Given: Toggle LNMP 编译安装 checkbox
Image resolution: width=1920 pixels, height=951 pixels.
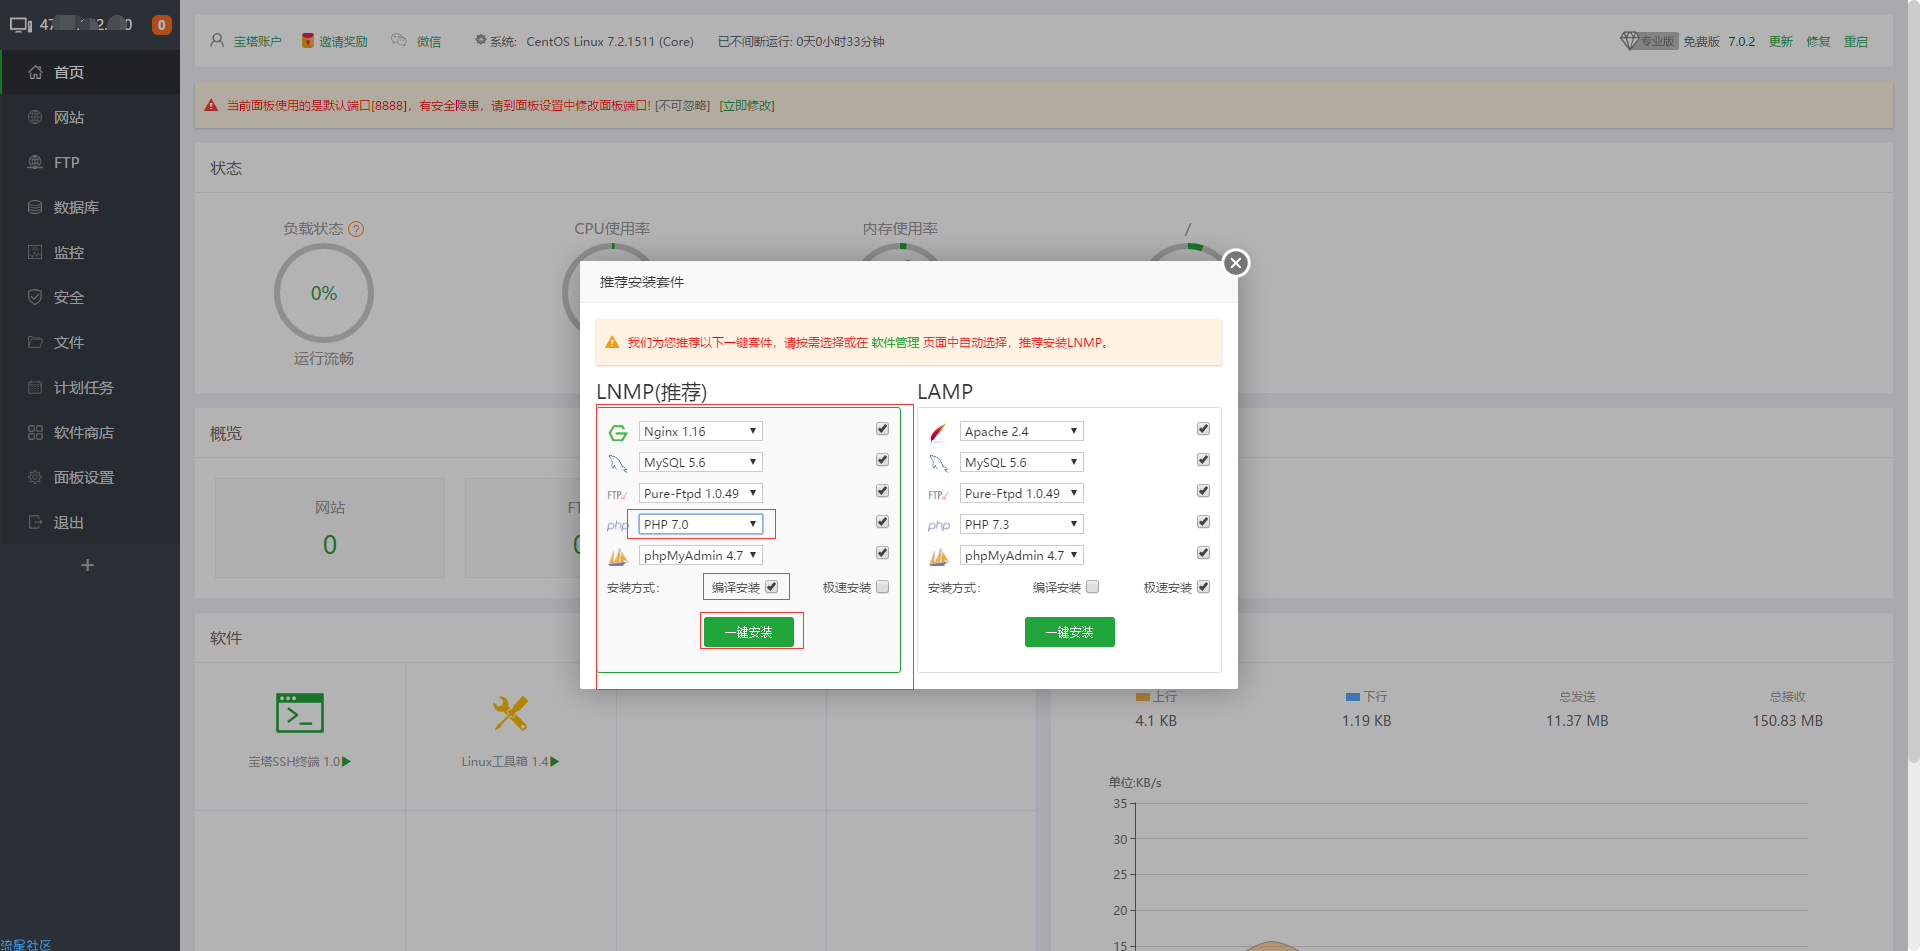Looking at the screenshot, I should click(x=772, y=587).
